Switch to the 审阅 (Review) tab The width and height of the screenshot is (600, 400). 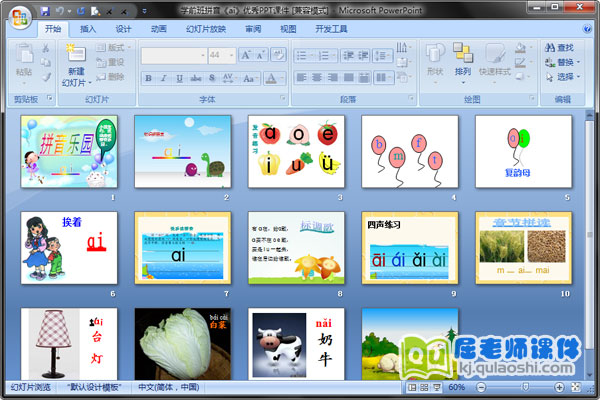253,29
